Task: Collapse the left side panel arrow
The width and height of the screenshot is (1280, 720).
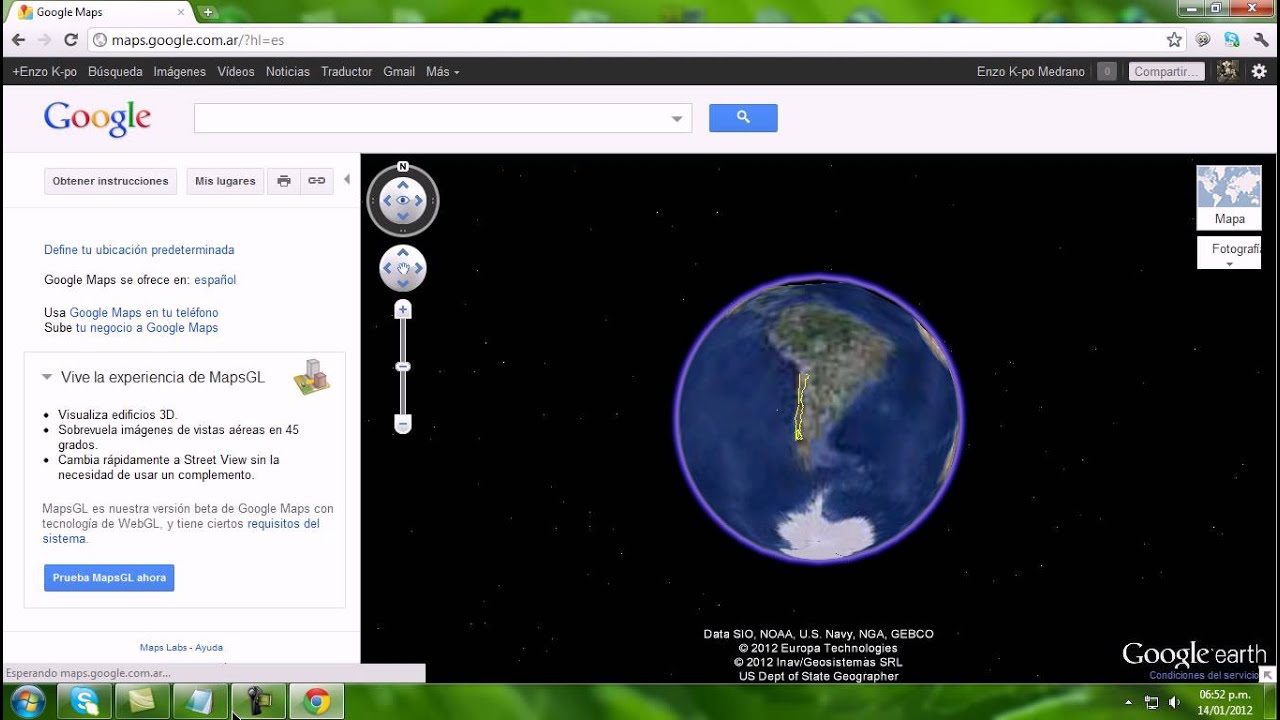Action: [347, 180]
